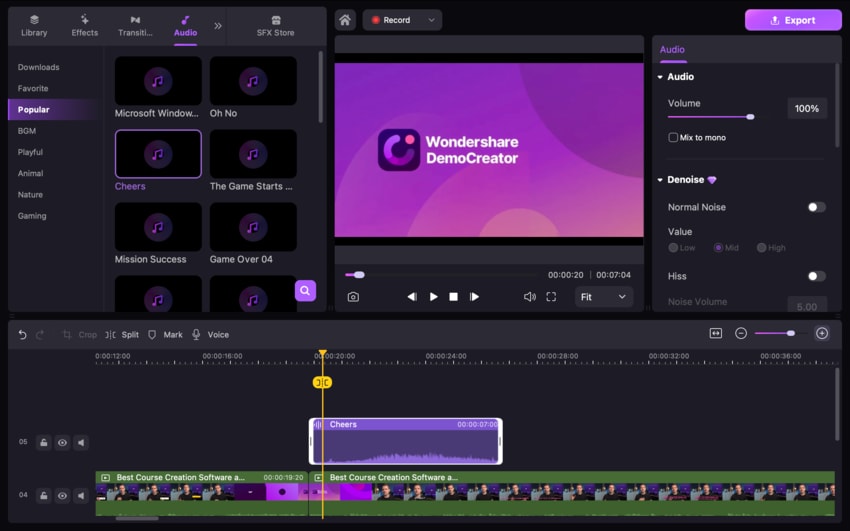Select Oh No sound thumbnail
The height and width of the screenshot is (531, 850).
tap(253, 81)
